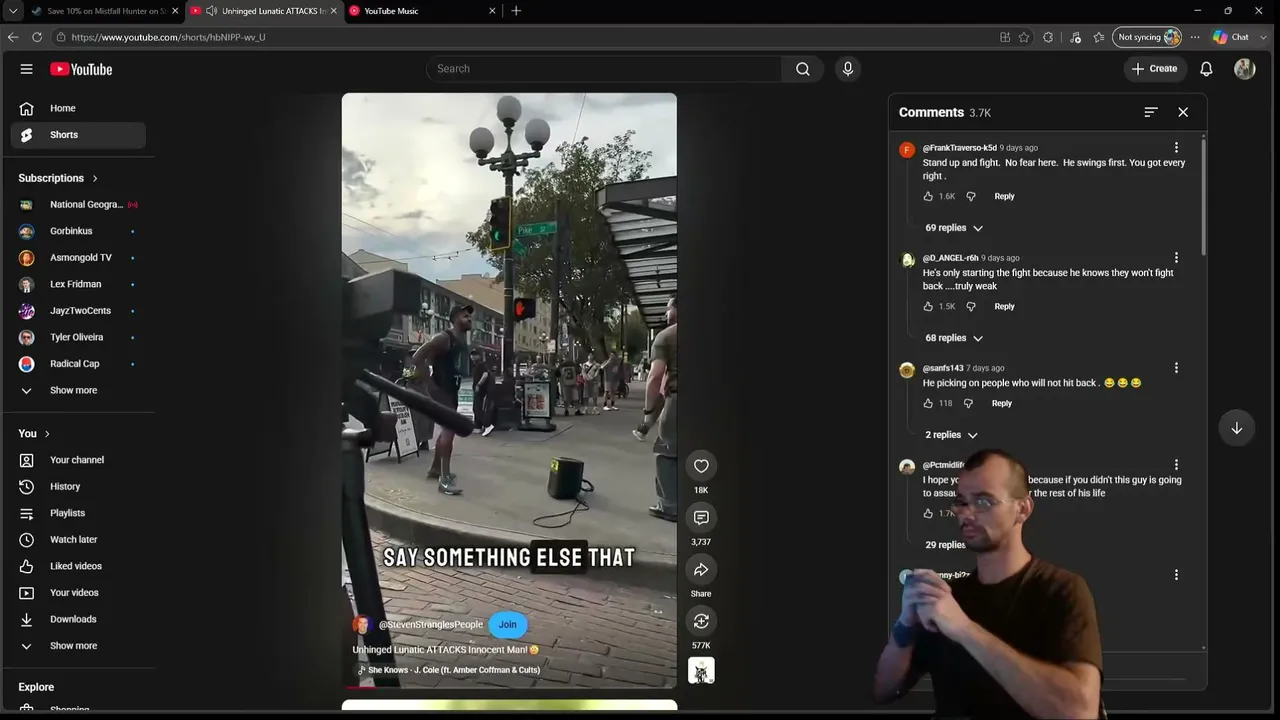Open Liked videos in sidebar
1280x720 pixels.
78,566
